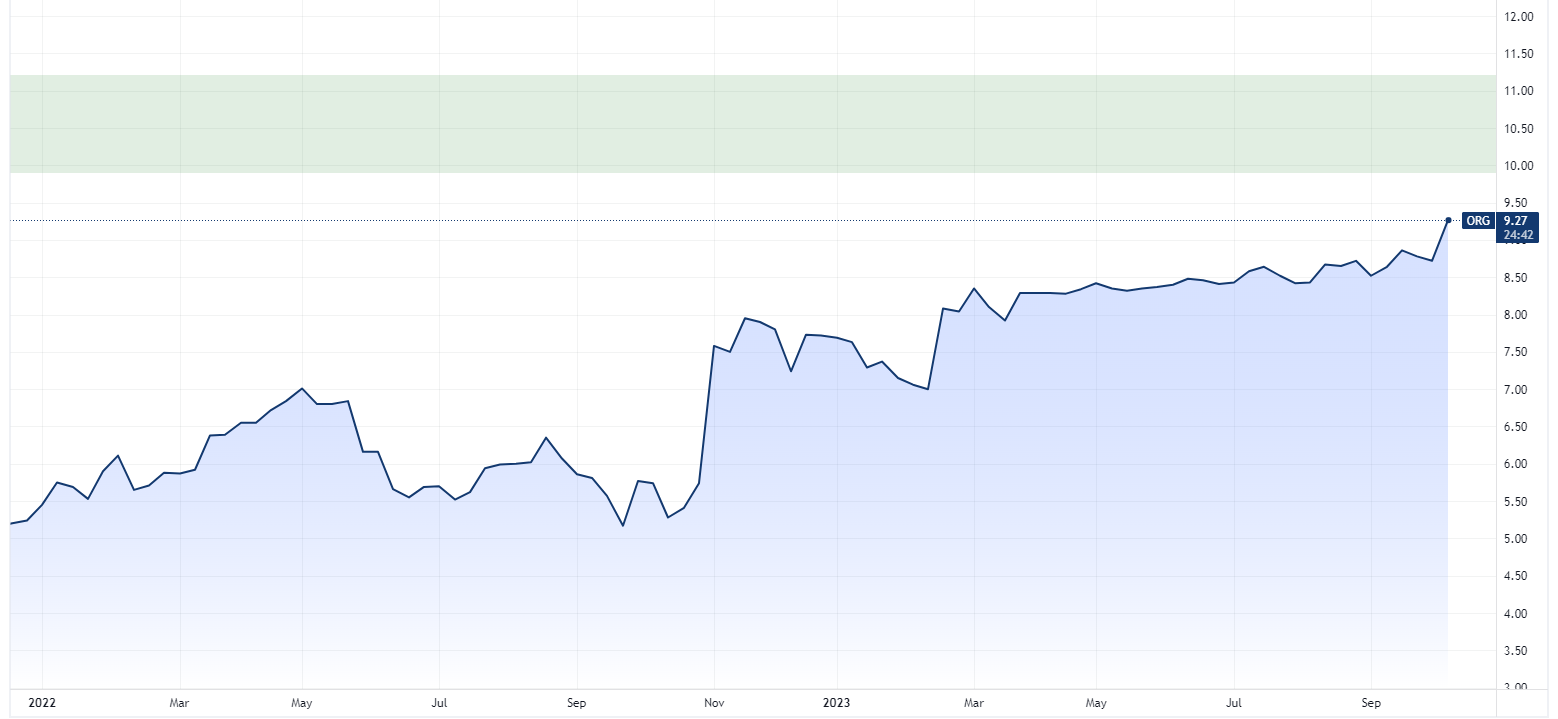Click the 8.00 price scale label
The width and height of the screenshot is (1558, 719).
[x=1517, y=315]
